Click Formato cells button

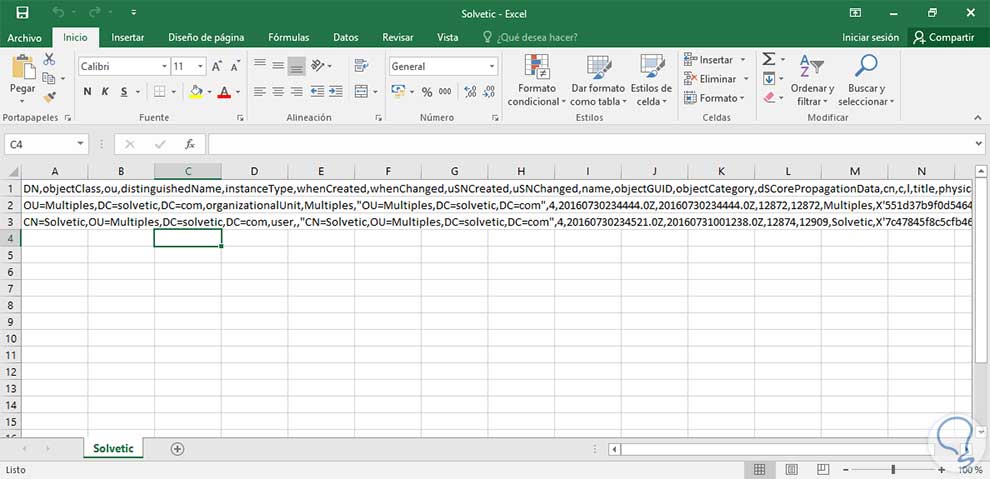pyautogui.click(x=715, y=98)
